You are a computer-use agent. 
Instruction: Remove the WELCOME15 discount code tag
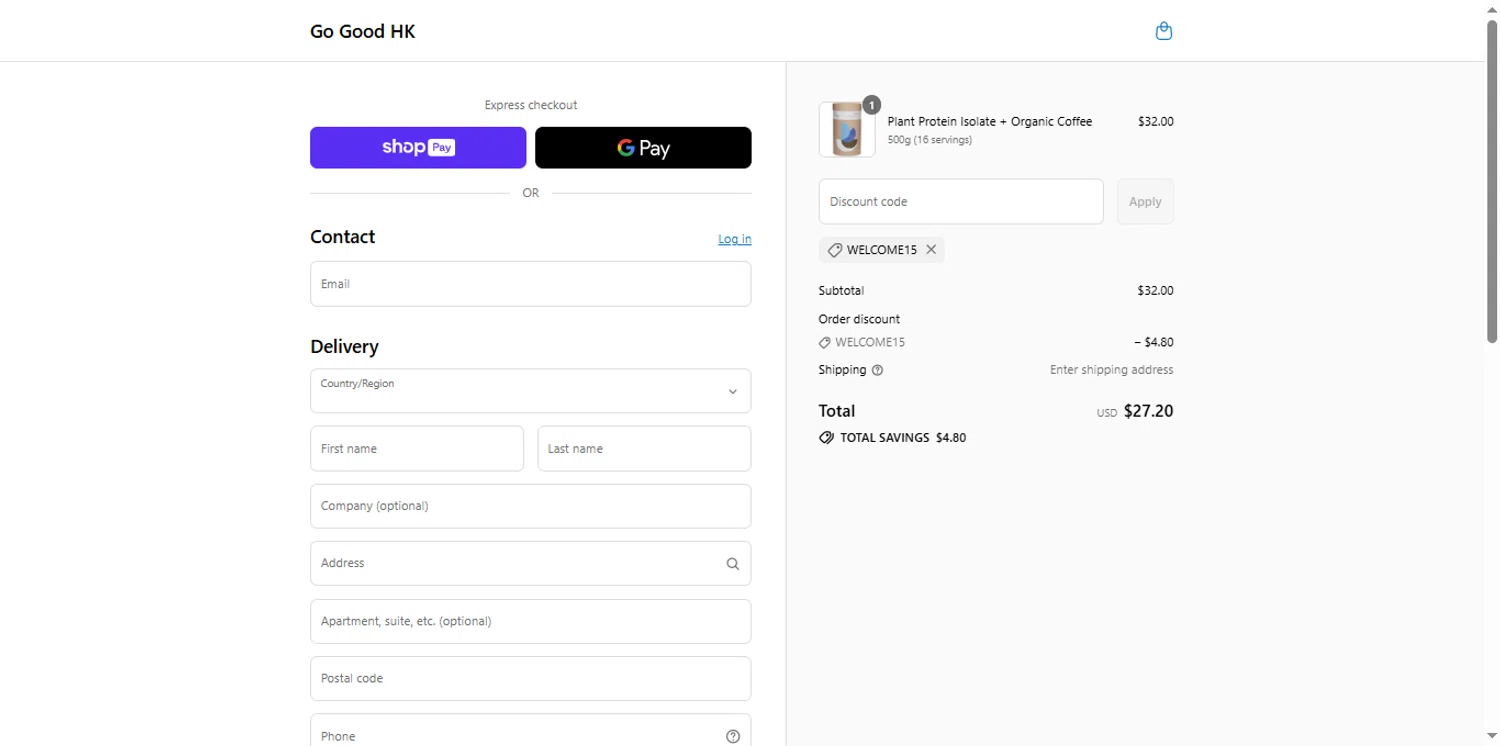click(x=931, y=250)
